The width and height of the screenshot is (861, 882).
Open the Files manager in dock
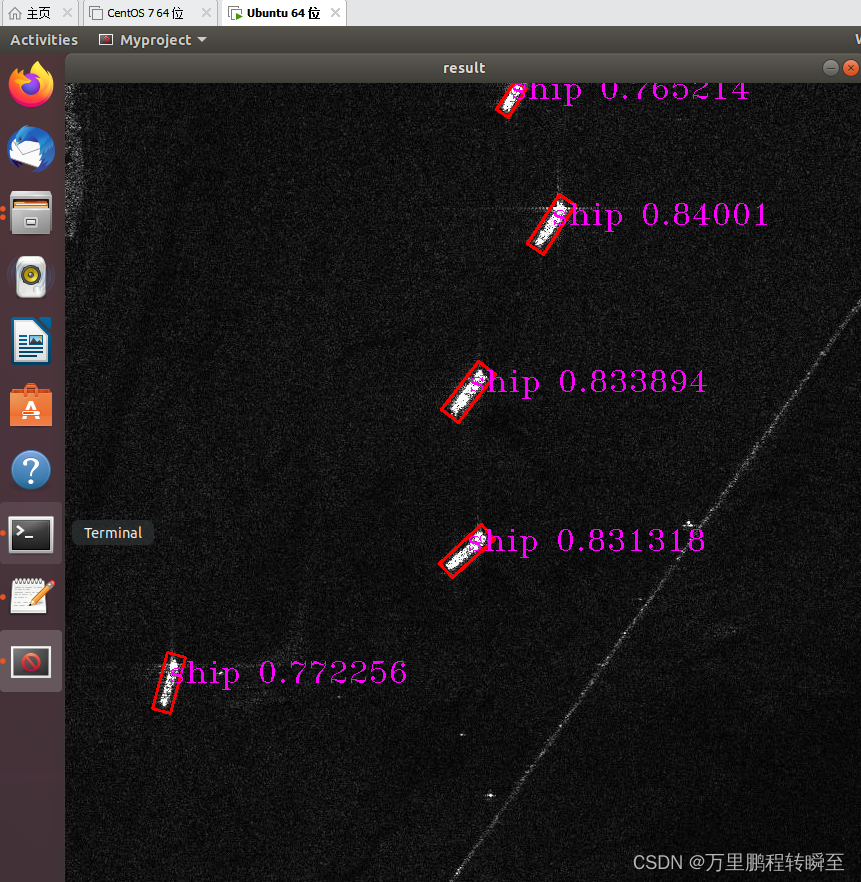pos(31,213)
